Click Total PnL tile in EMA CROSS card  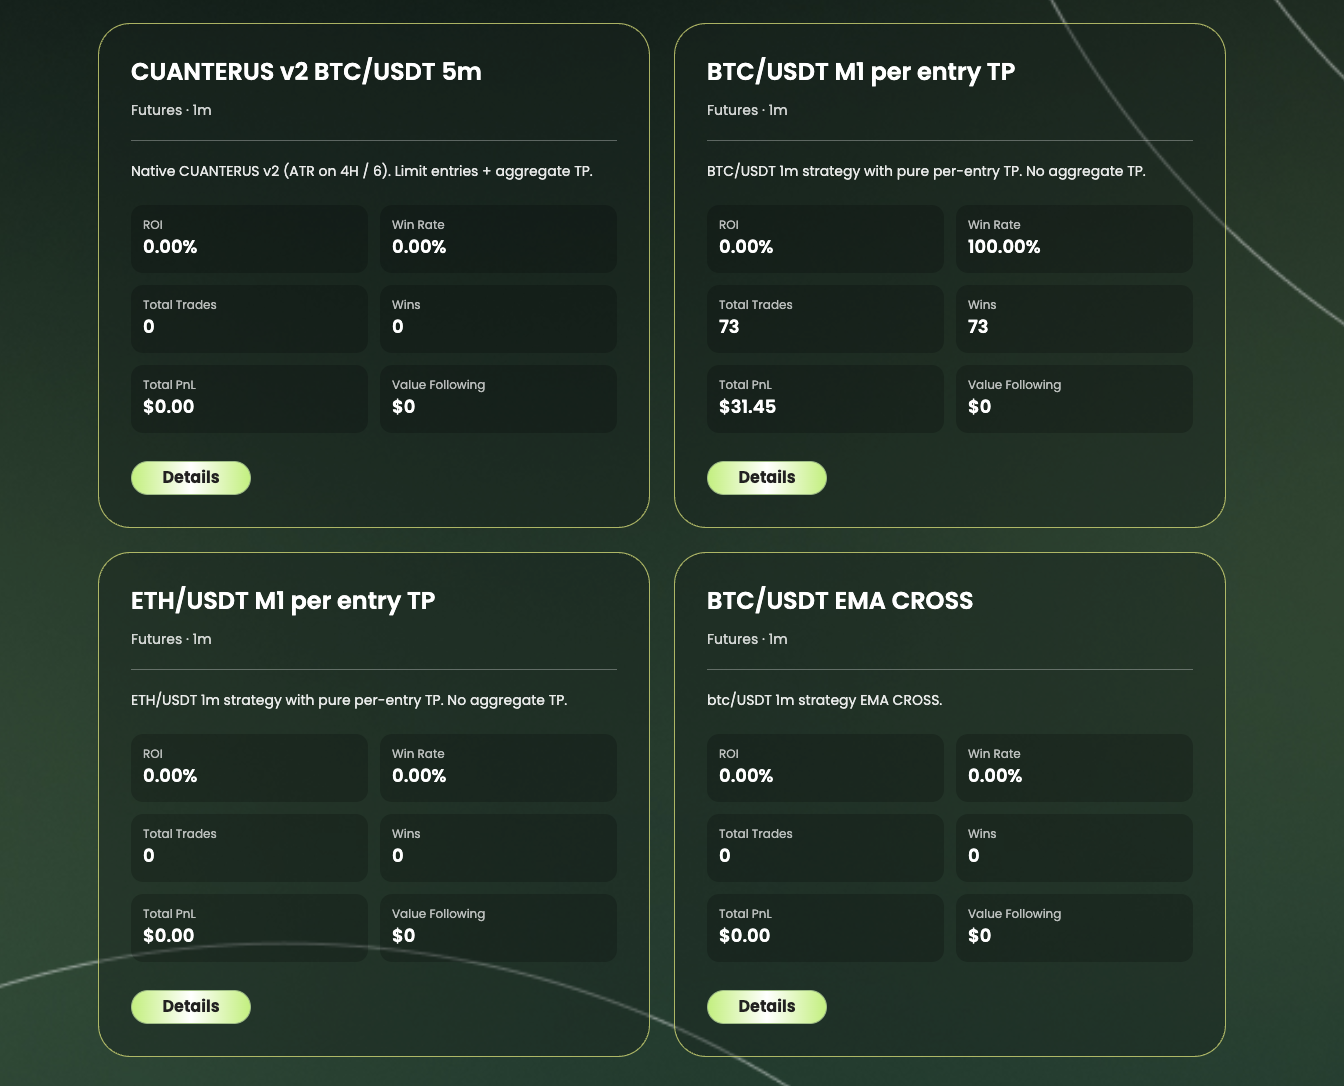tap(825, 928)
